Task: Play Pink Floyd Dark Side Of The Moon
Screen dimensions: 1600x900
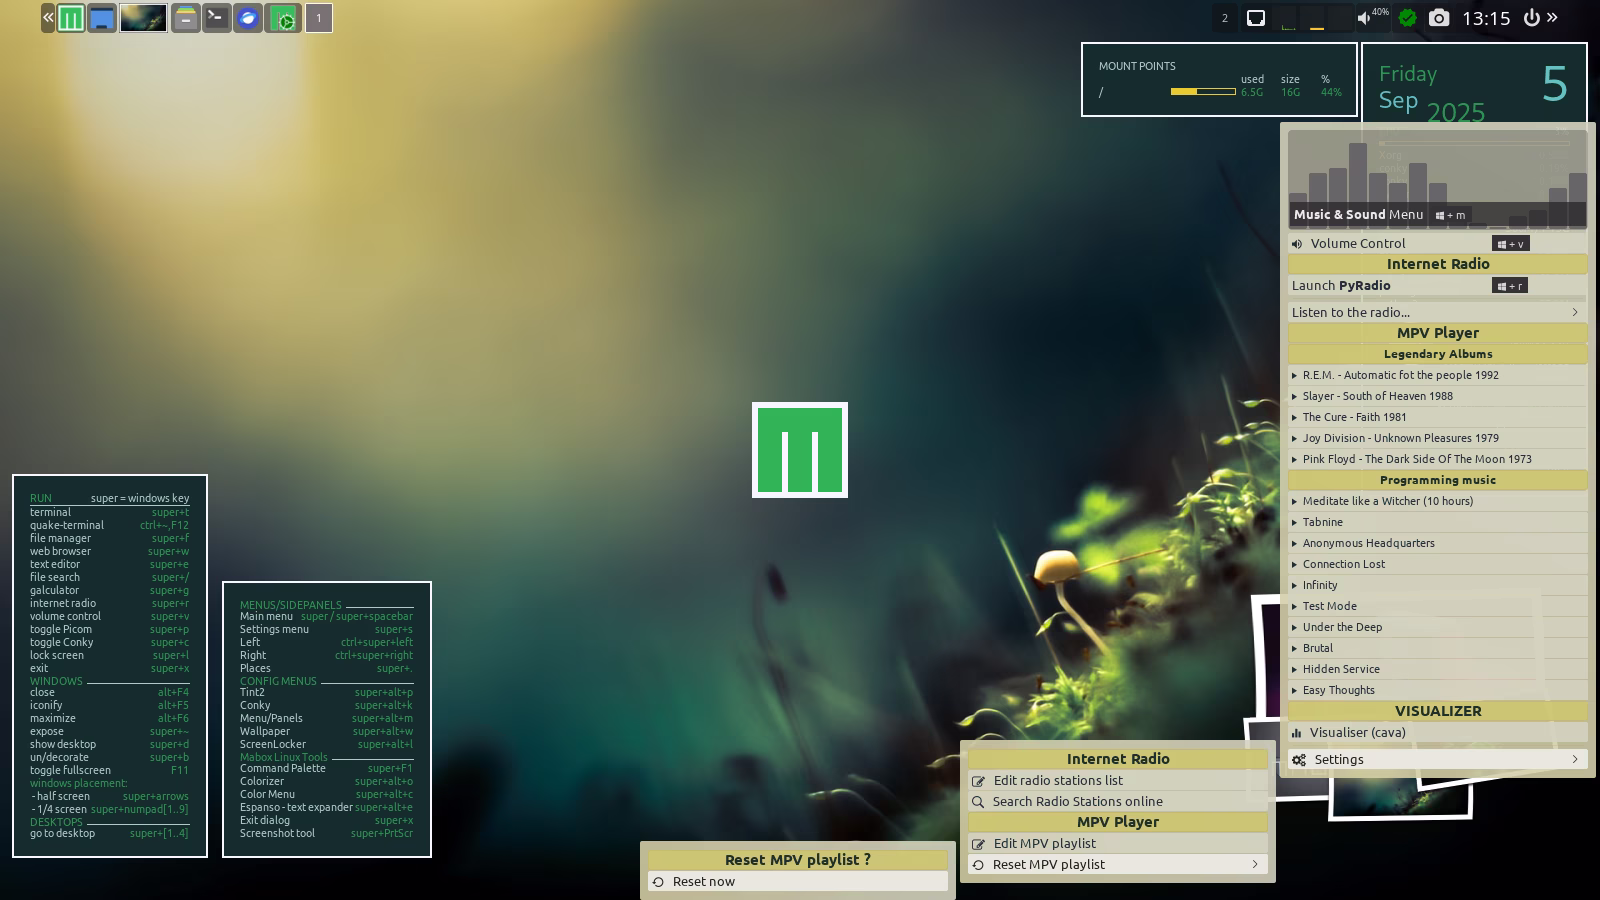Action: 1416,459
